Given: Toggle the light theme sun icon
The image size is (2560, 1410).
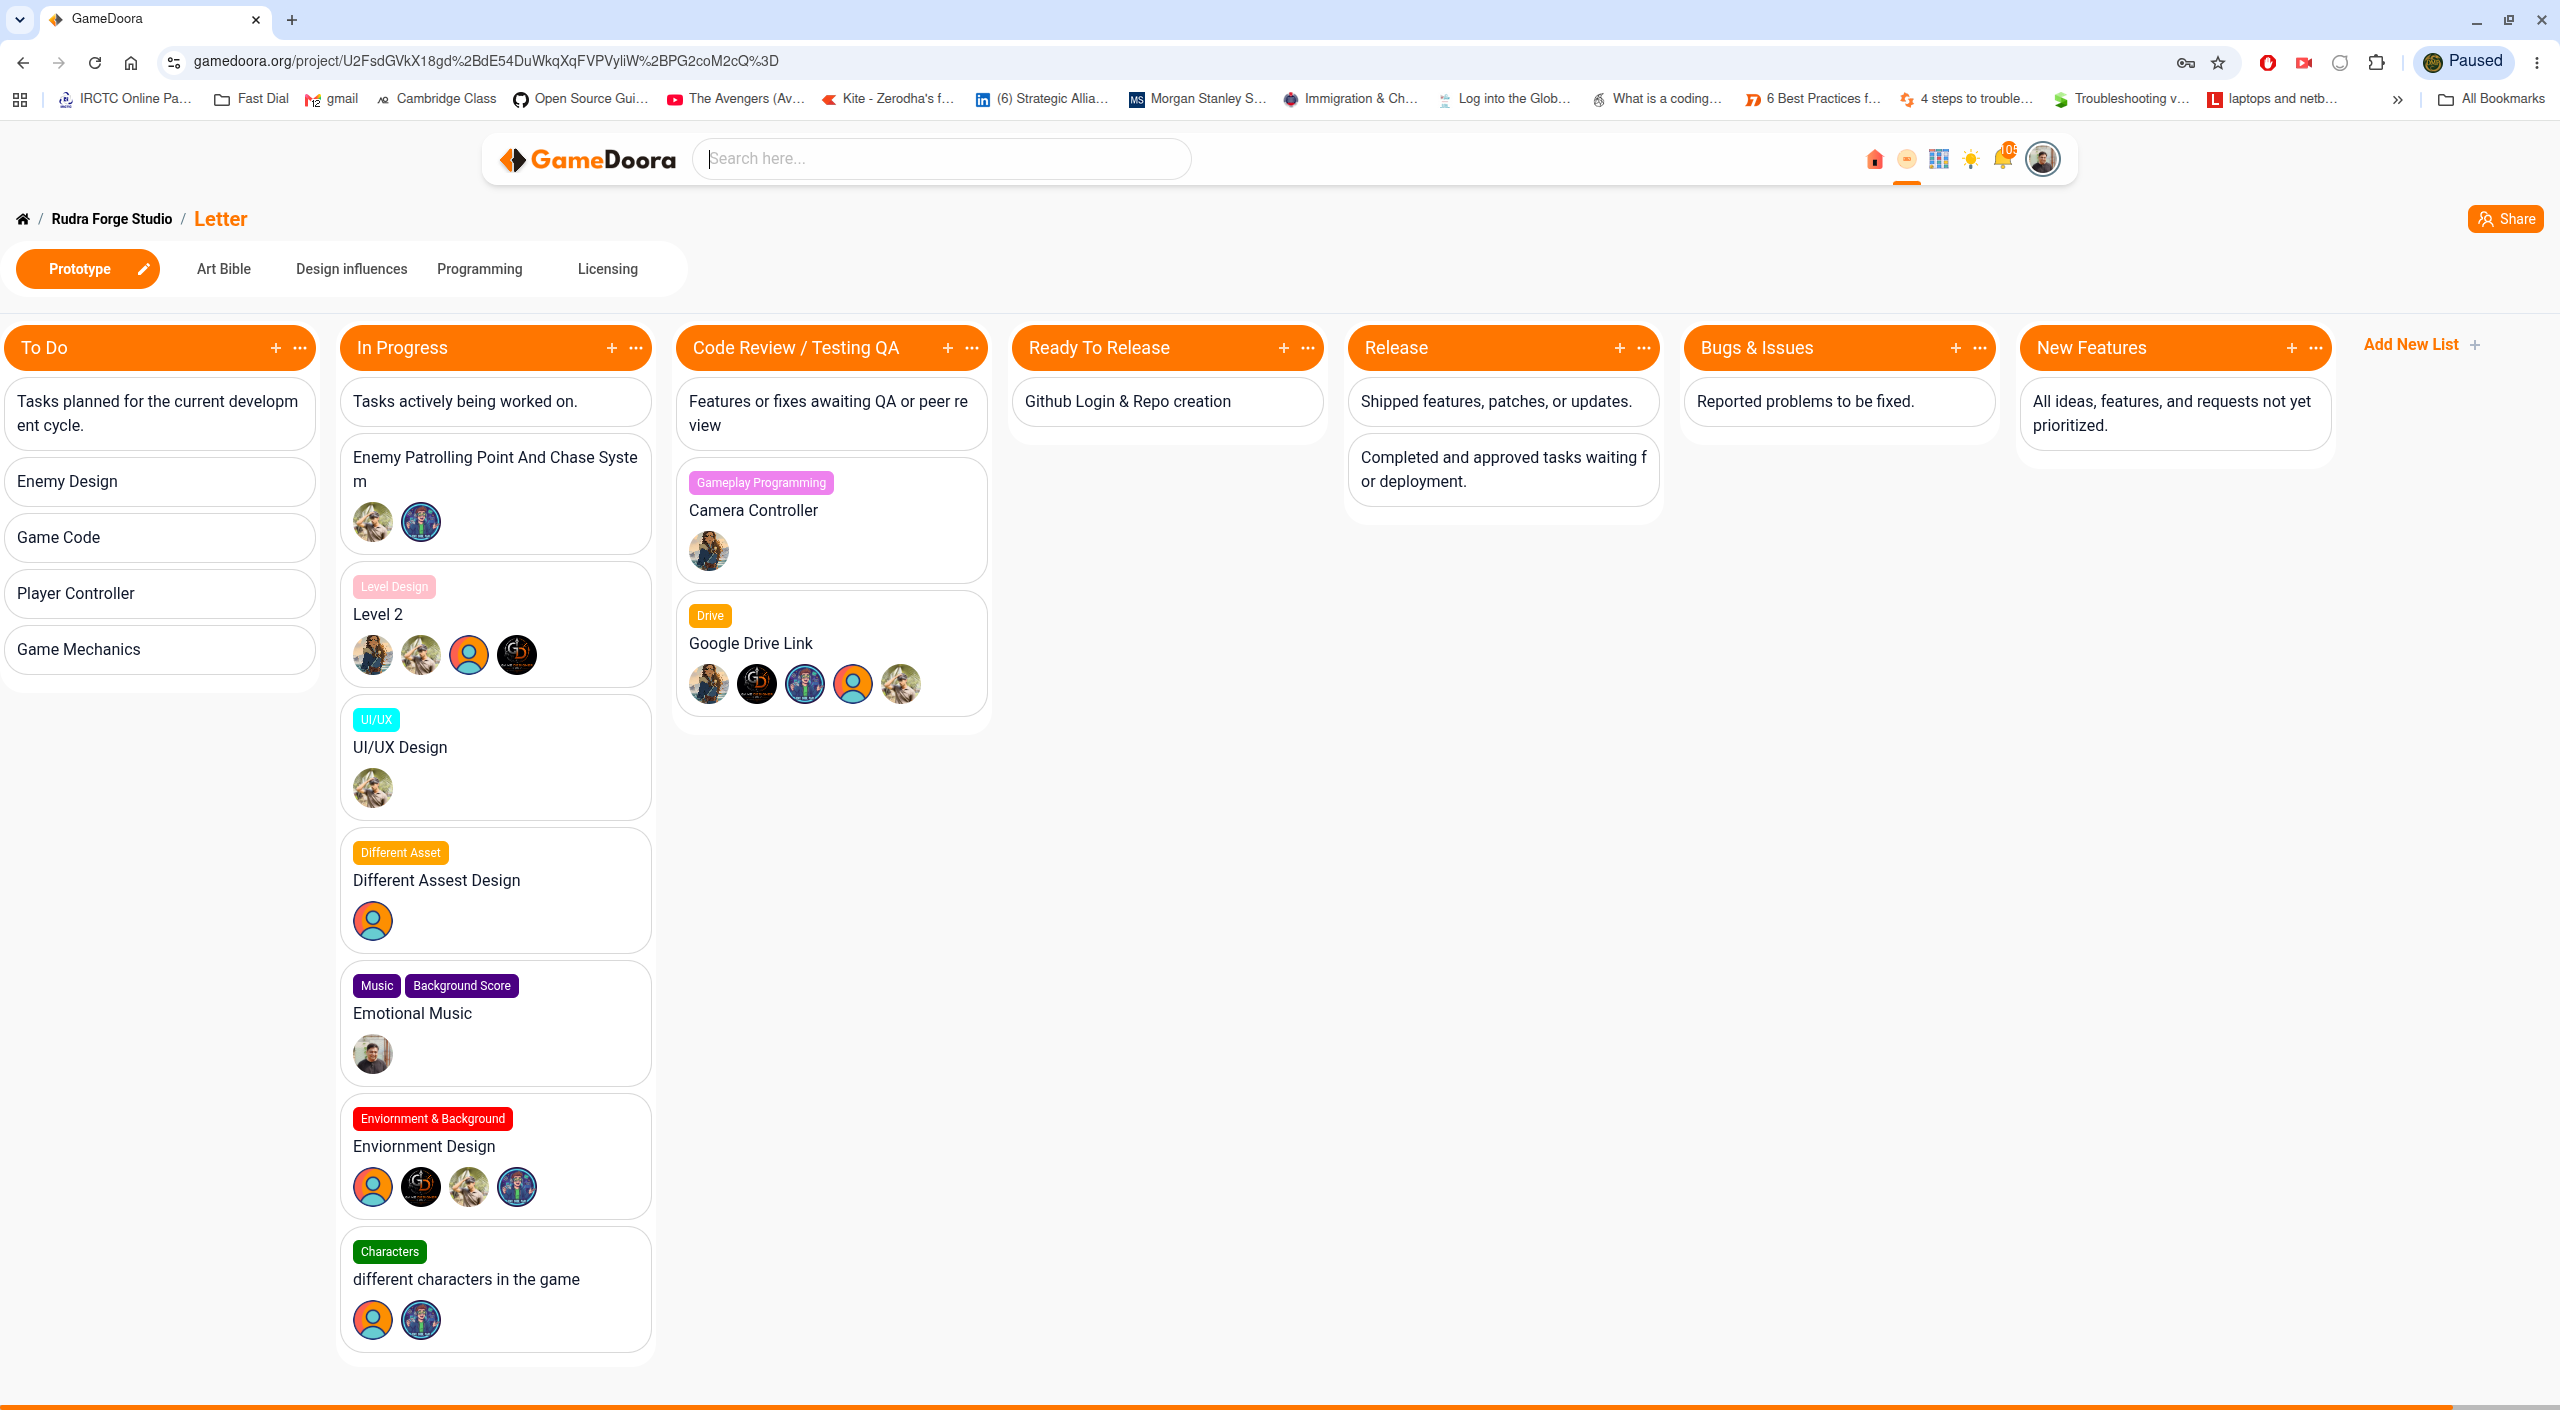Looking at the screenshot, I should [x=1971, y=159].
